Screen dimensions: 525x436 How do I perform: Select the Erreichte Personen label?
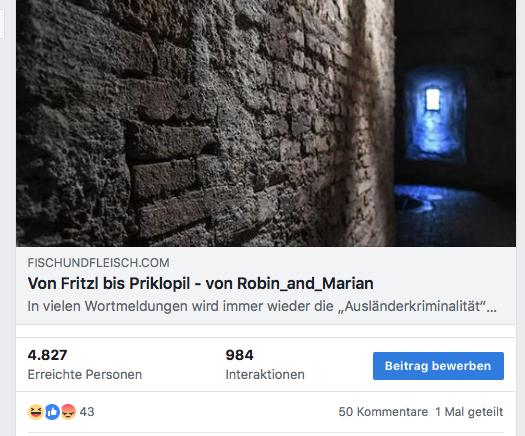[x=85, y=374]
